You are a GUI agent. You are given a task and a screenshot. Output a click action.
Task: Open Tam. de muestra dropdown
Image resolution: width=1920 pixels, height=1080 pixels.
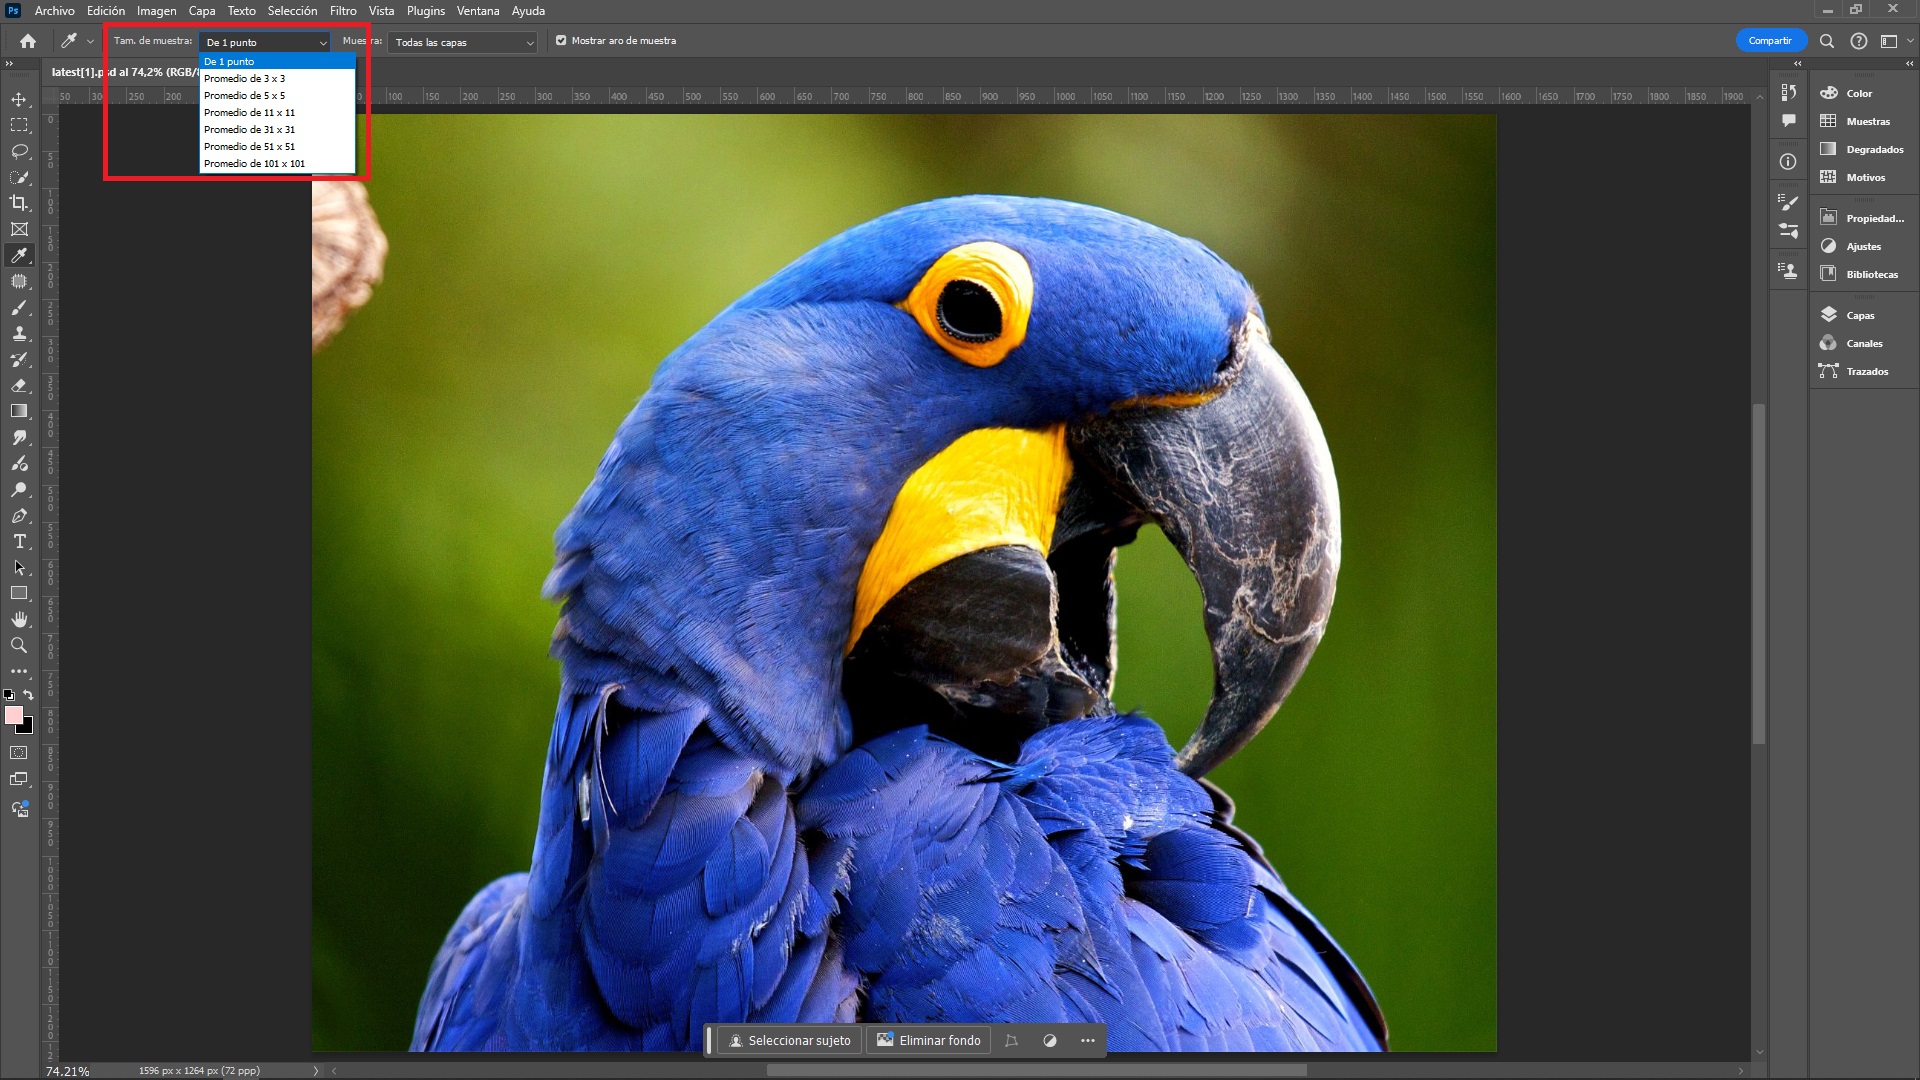click(x=265, y=42)
